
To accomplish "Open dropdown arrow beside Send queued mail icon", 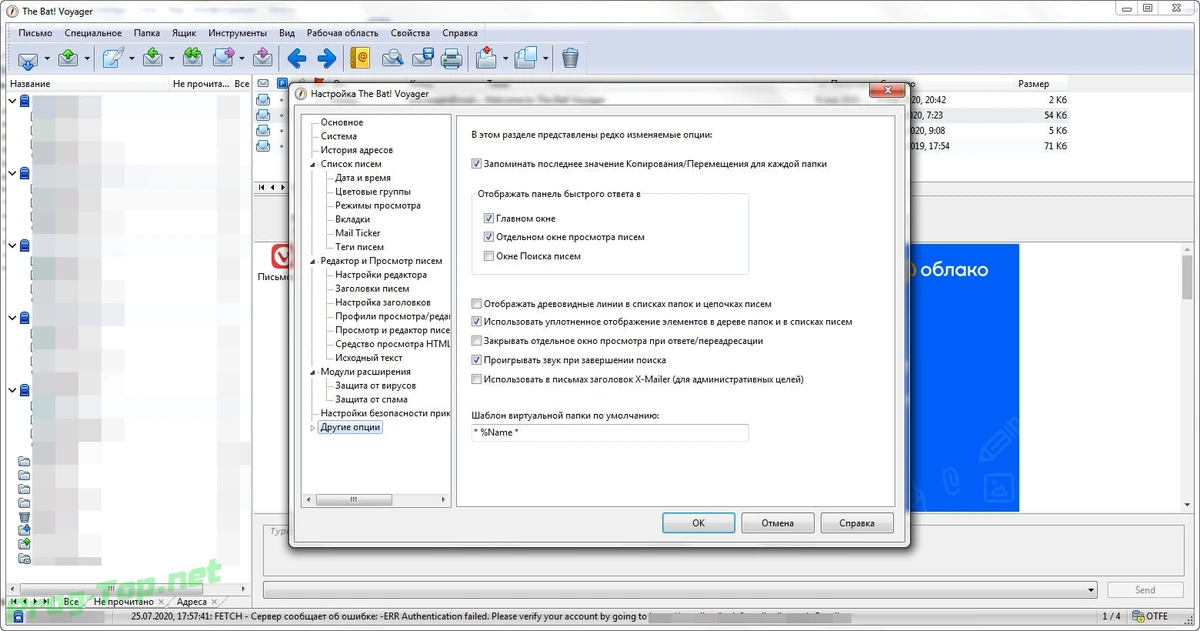I will click(x=87, y=58).
